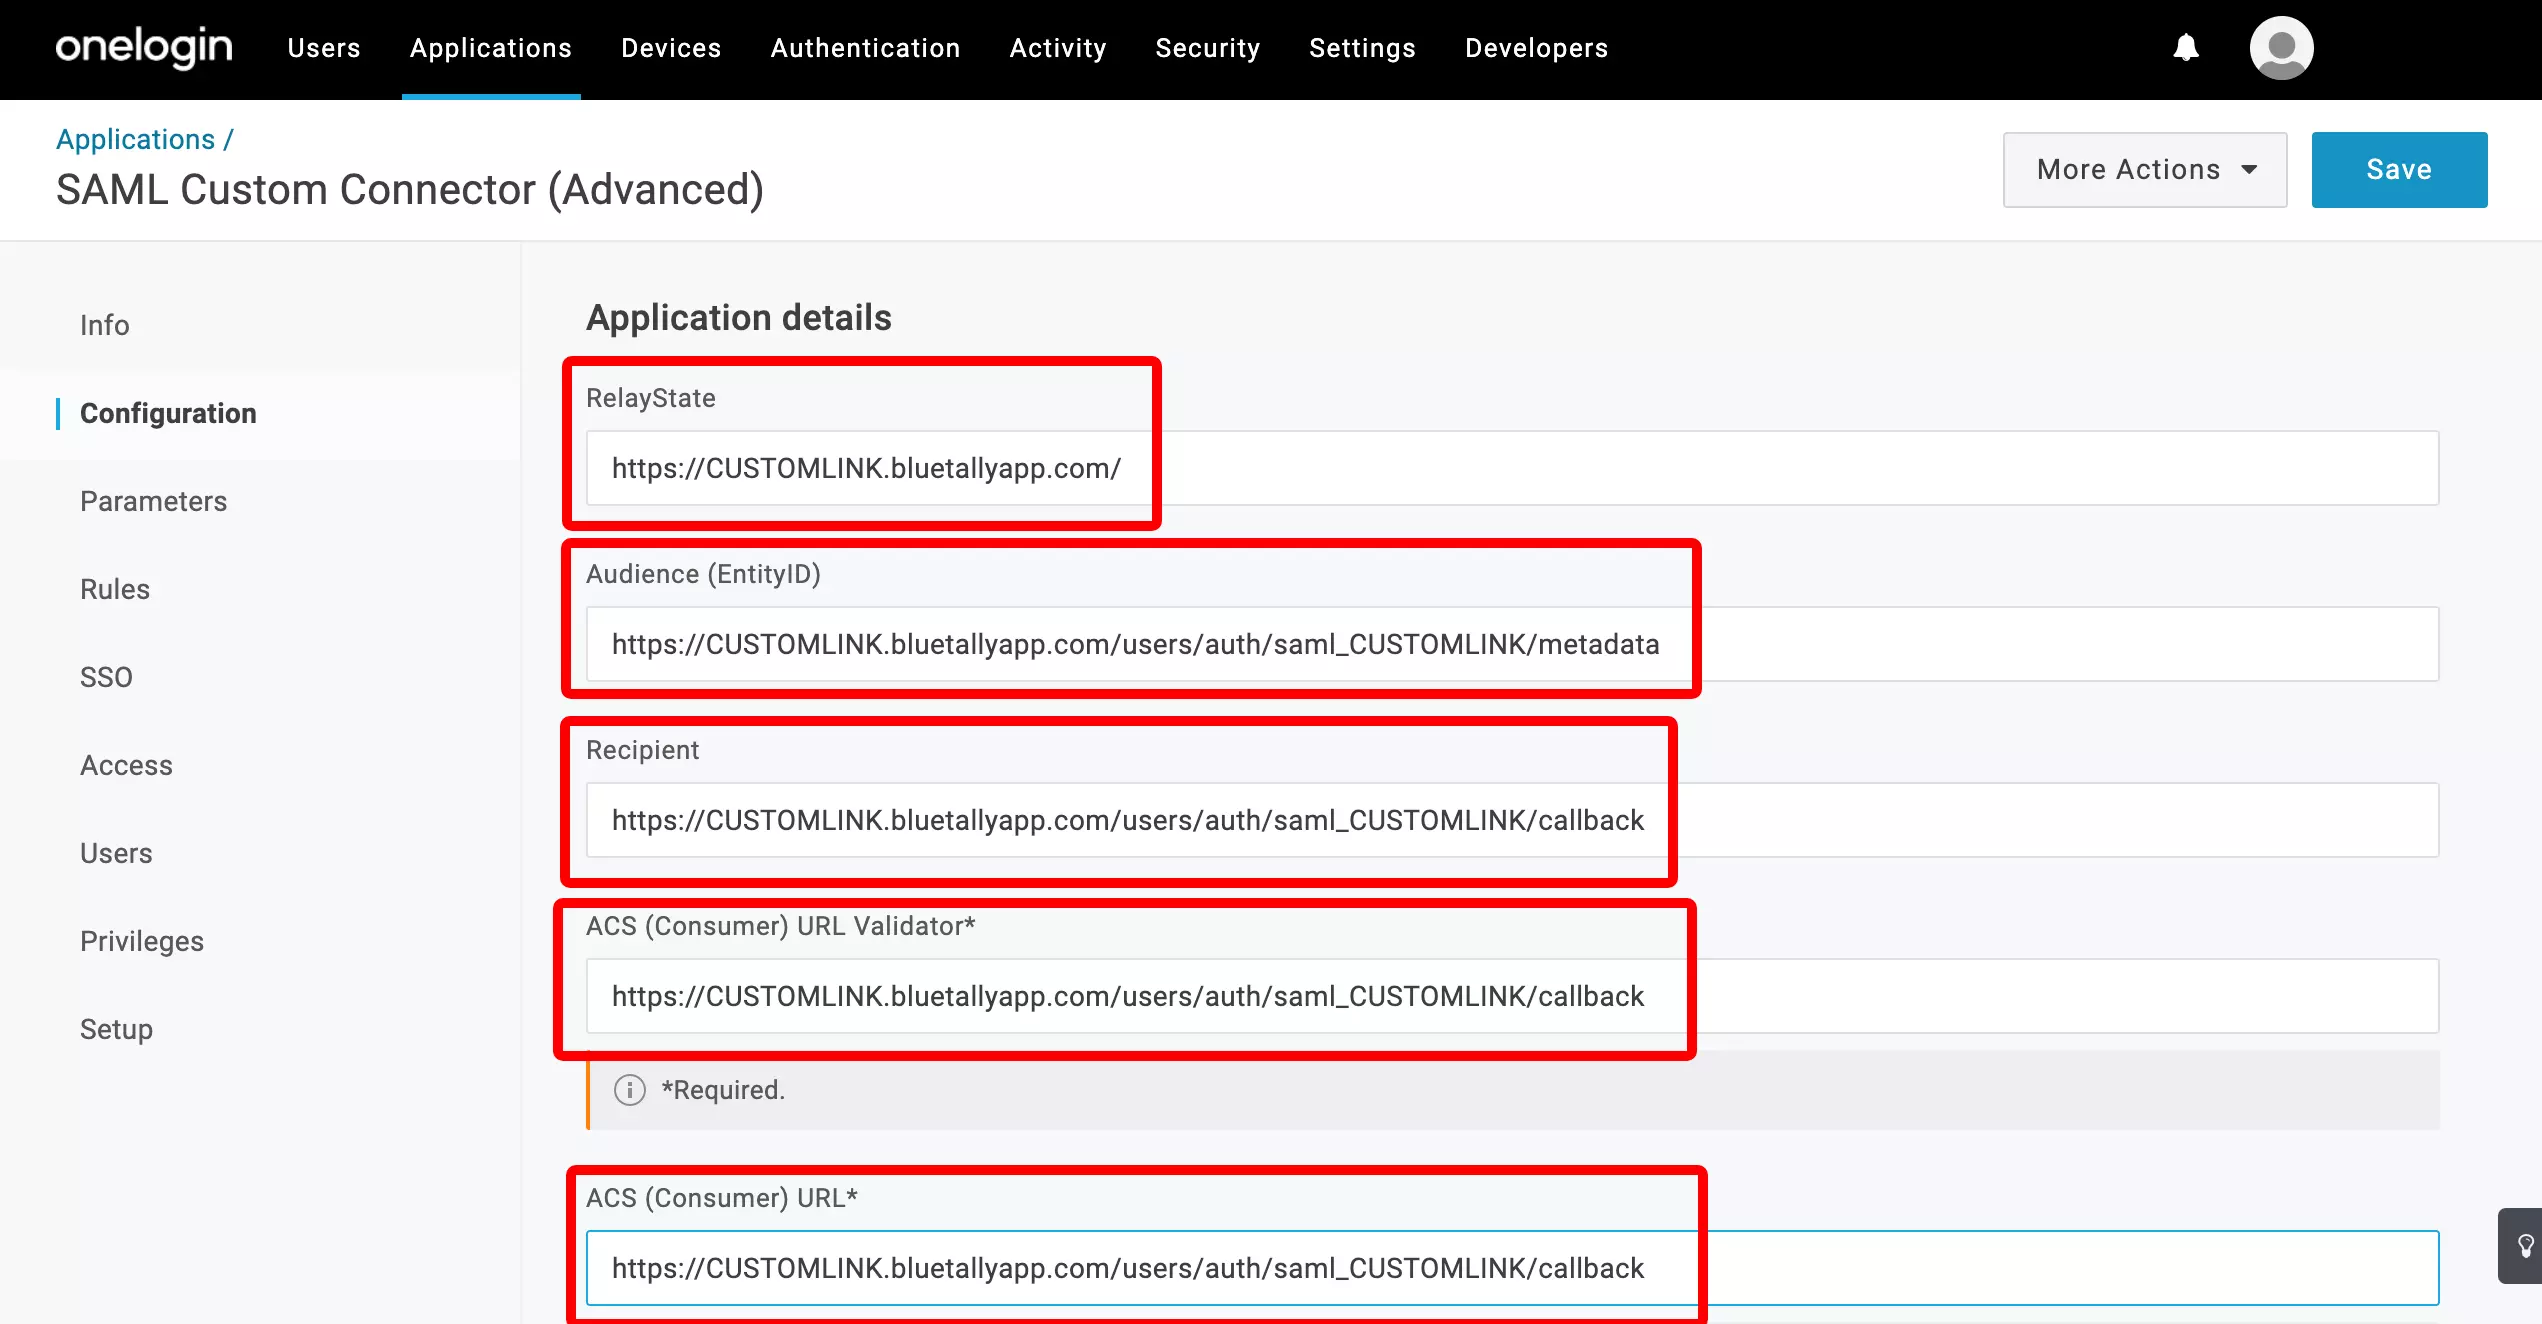
Task: Open the Settings navigation menu
Action: tap(1362, 48)
